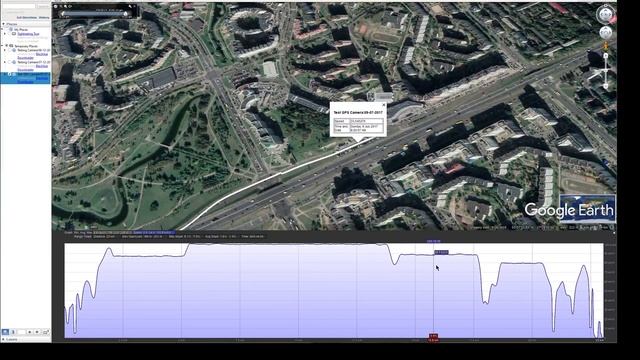Open the Sightseeing Tour link
The height and width of the screenshot is (360, 640).
29,34
